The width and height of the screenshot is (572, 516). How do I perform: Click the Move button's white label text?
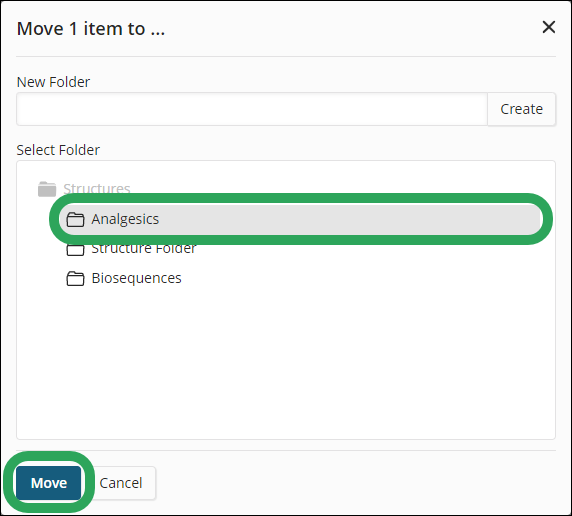point(49,483)
